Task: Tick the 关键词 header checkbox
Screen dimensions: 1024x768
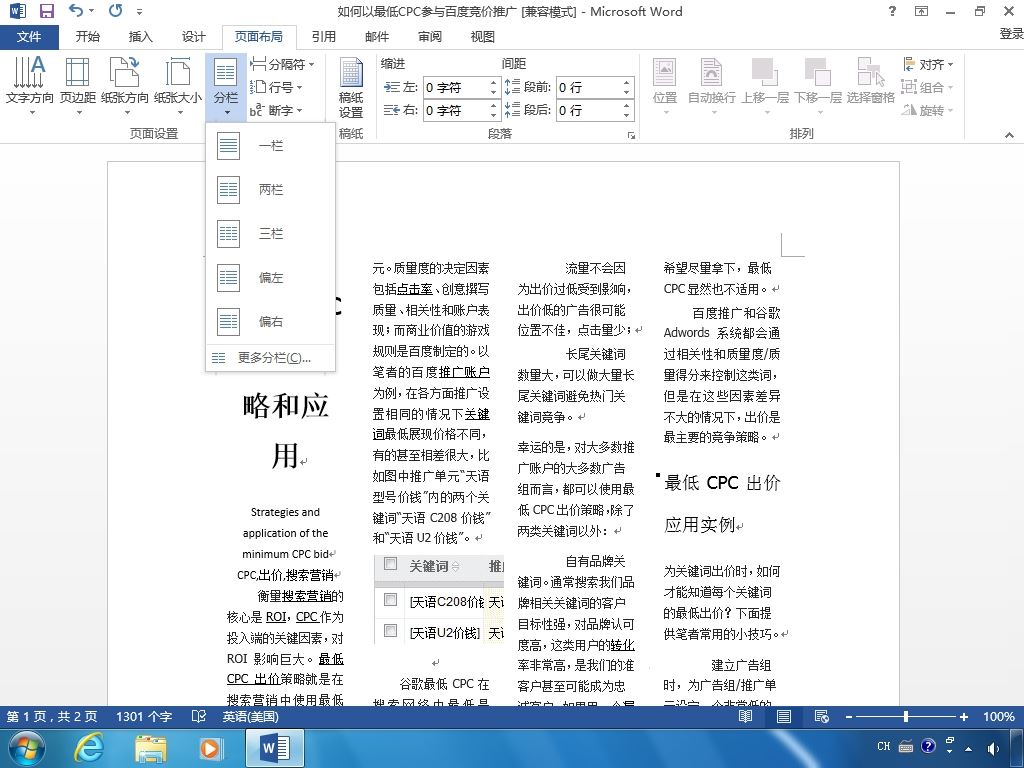Action: point(391,564)
